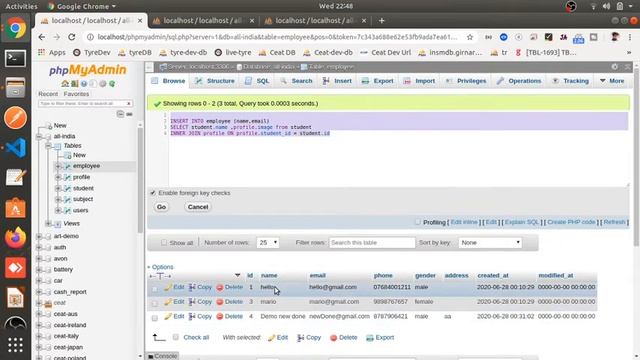Viewport: 640px width, 360px height.
Task: Open the Operations tab
Action: [x=519, y=81]
